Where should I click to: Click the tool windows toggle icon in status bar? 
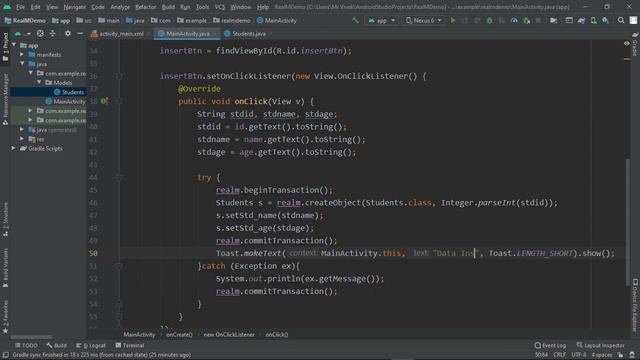(5, 355)
